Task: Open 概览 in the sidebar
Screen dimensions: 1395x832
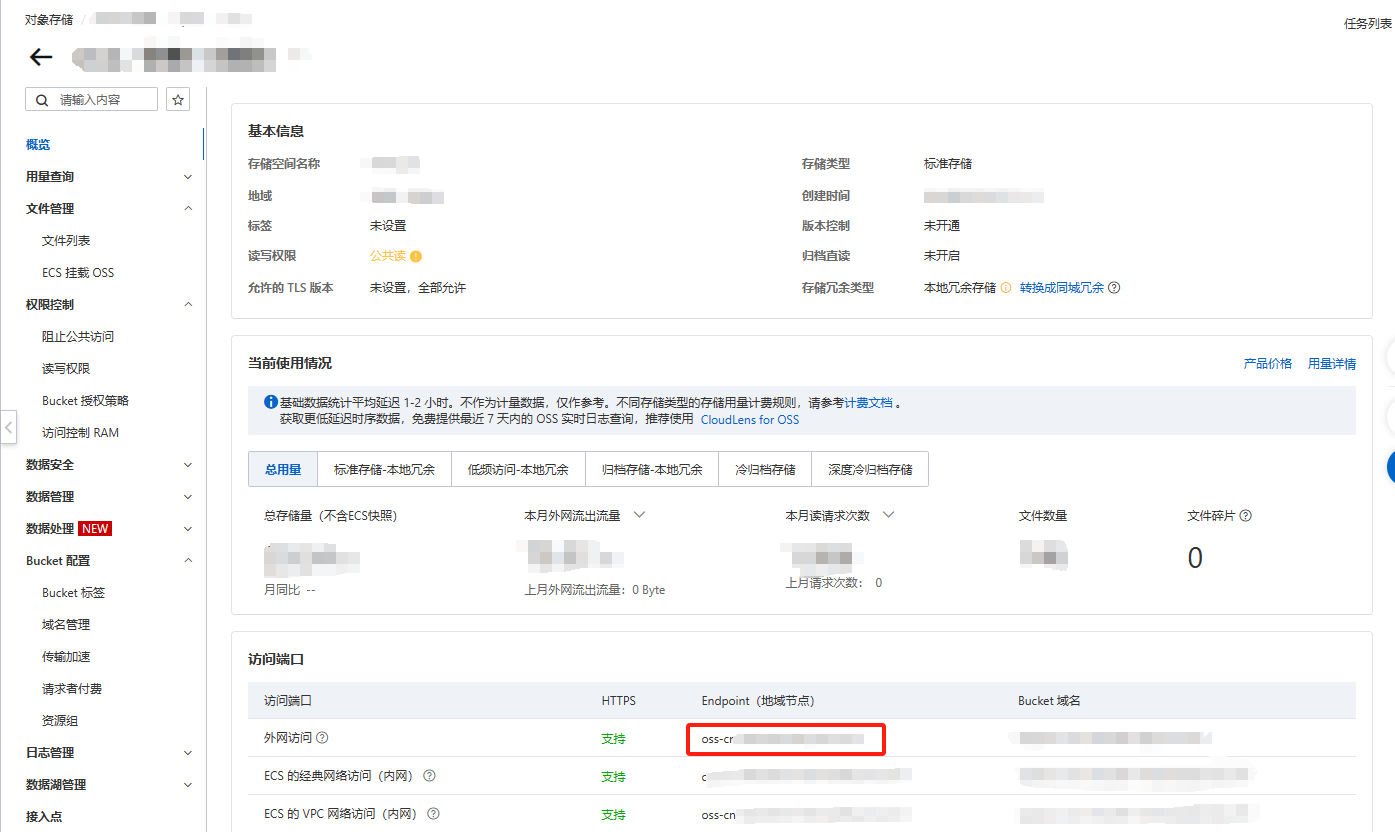Action: tap(38, 145)
